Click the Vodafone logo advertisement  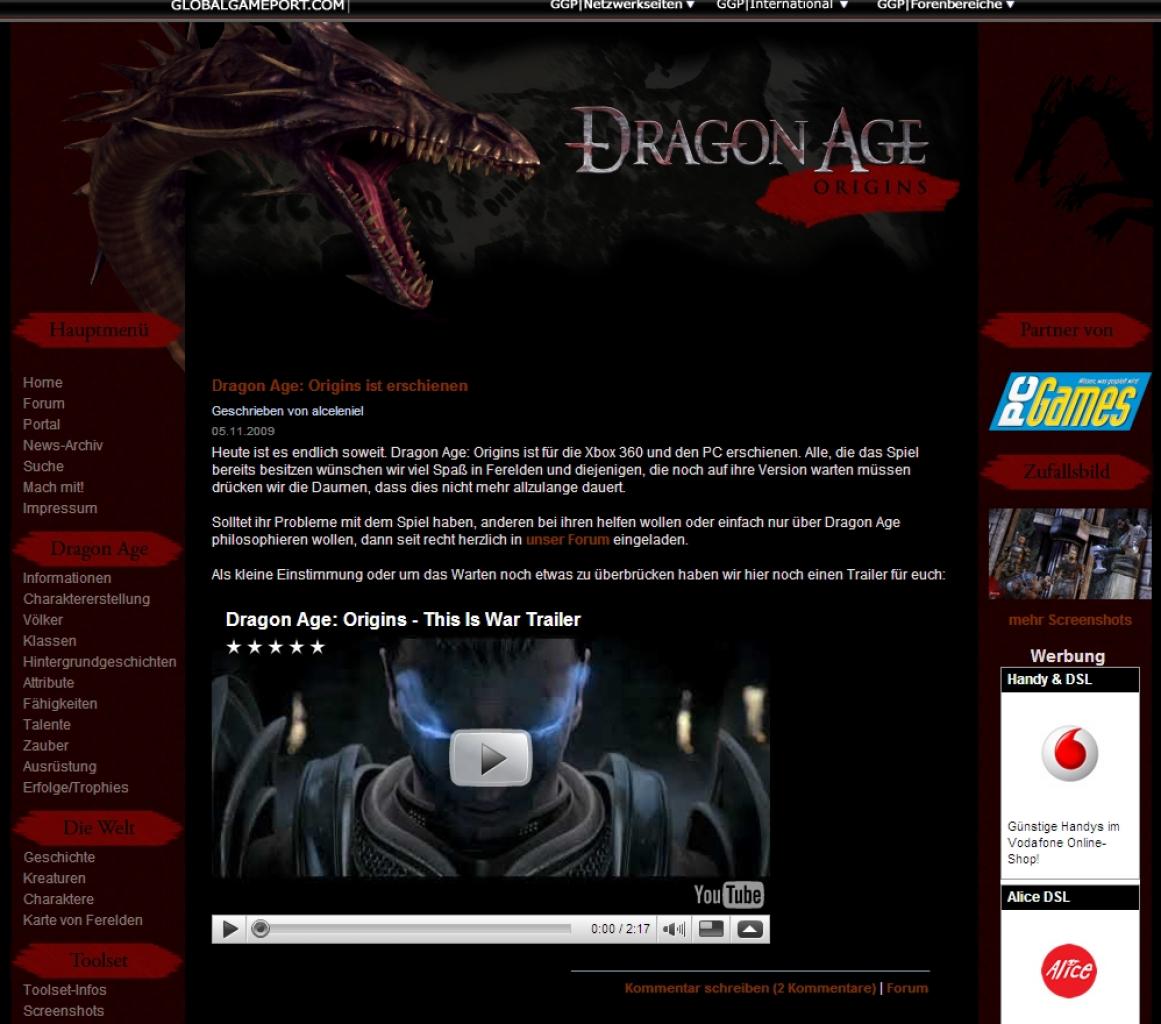pyautogui.click(x=1069, y=753)
